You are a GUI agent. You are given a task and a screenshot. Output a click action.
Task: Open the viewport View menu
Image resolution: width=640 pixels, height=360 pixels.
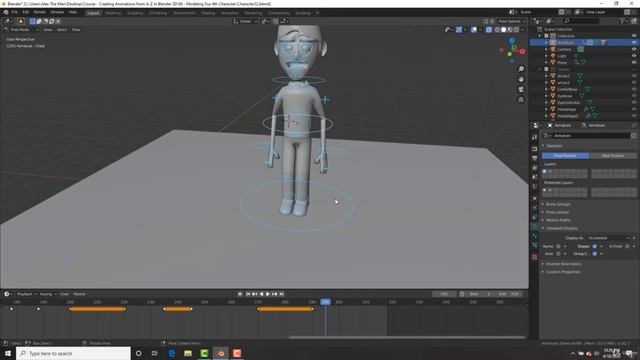pos(47,30)
